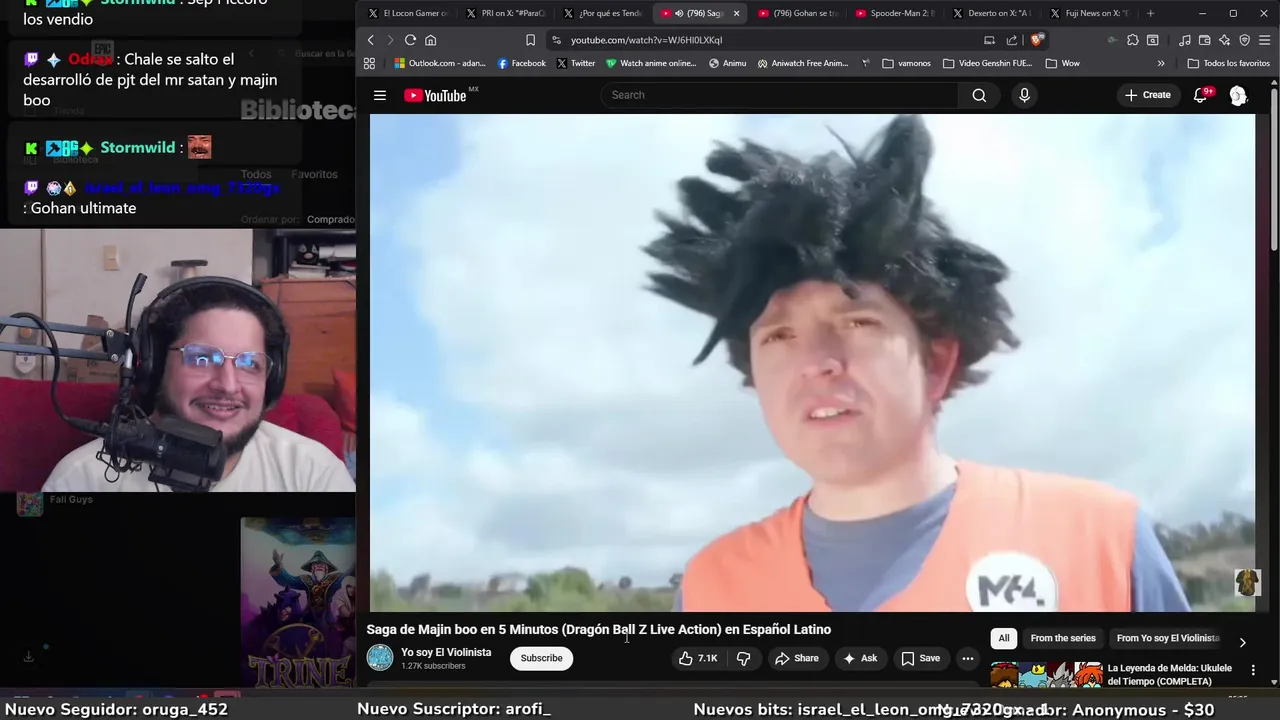The image size is (1280, 720).
Task: Show hidden bookmarks with double chevron
Action: pos(1161,63)
